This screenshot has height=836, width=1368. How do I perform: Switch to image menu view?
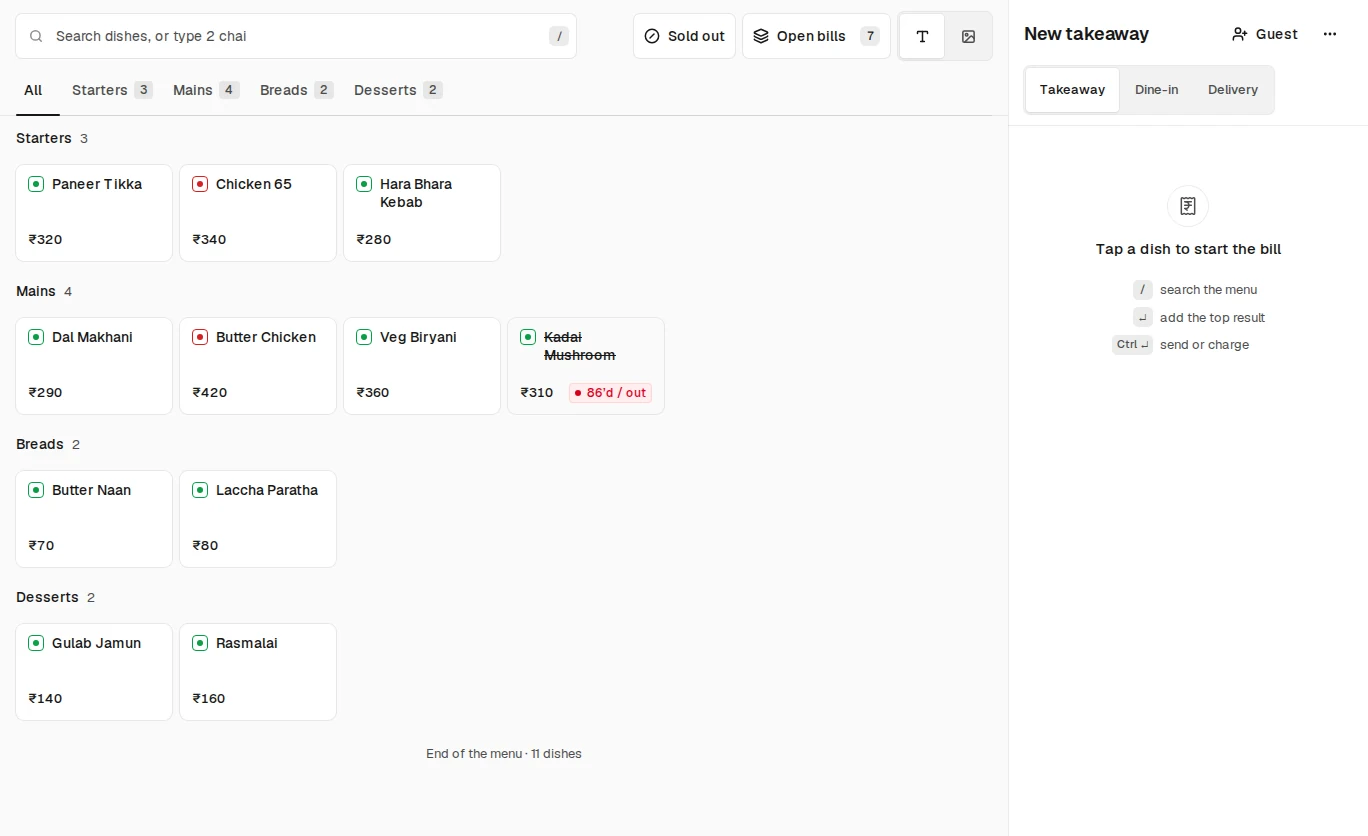(x=968, y=36)
